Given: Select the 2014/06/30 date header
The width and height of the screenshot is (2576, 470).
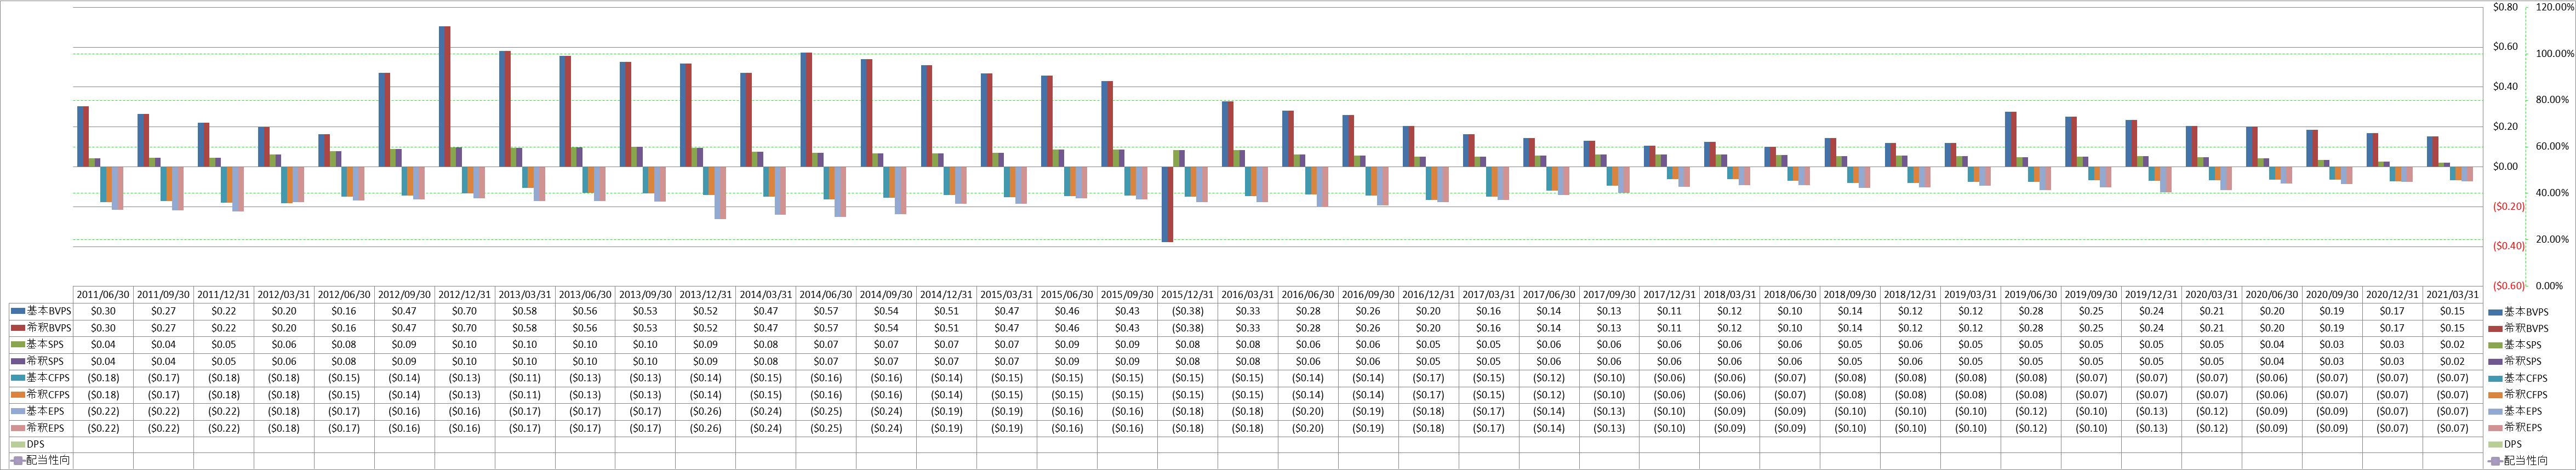Looking at the screenshot, I should 827,295.
